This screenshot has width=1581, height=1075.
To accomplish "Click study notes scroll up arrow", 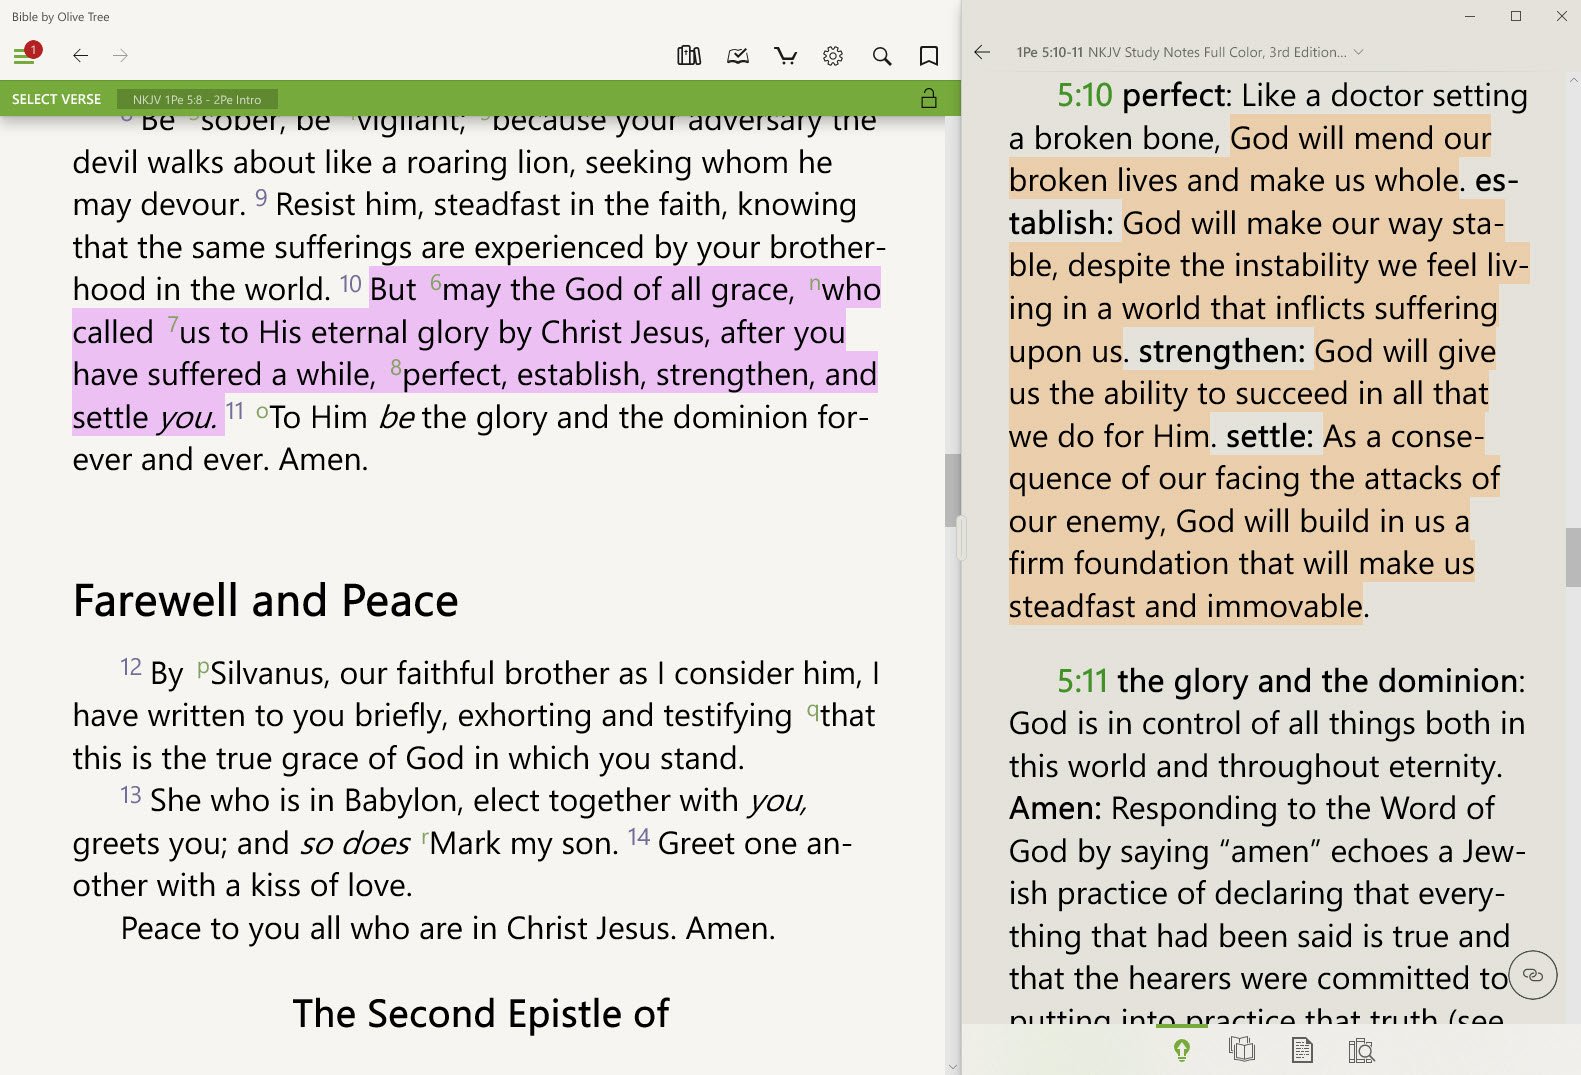I will tap(1573, 80).
